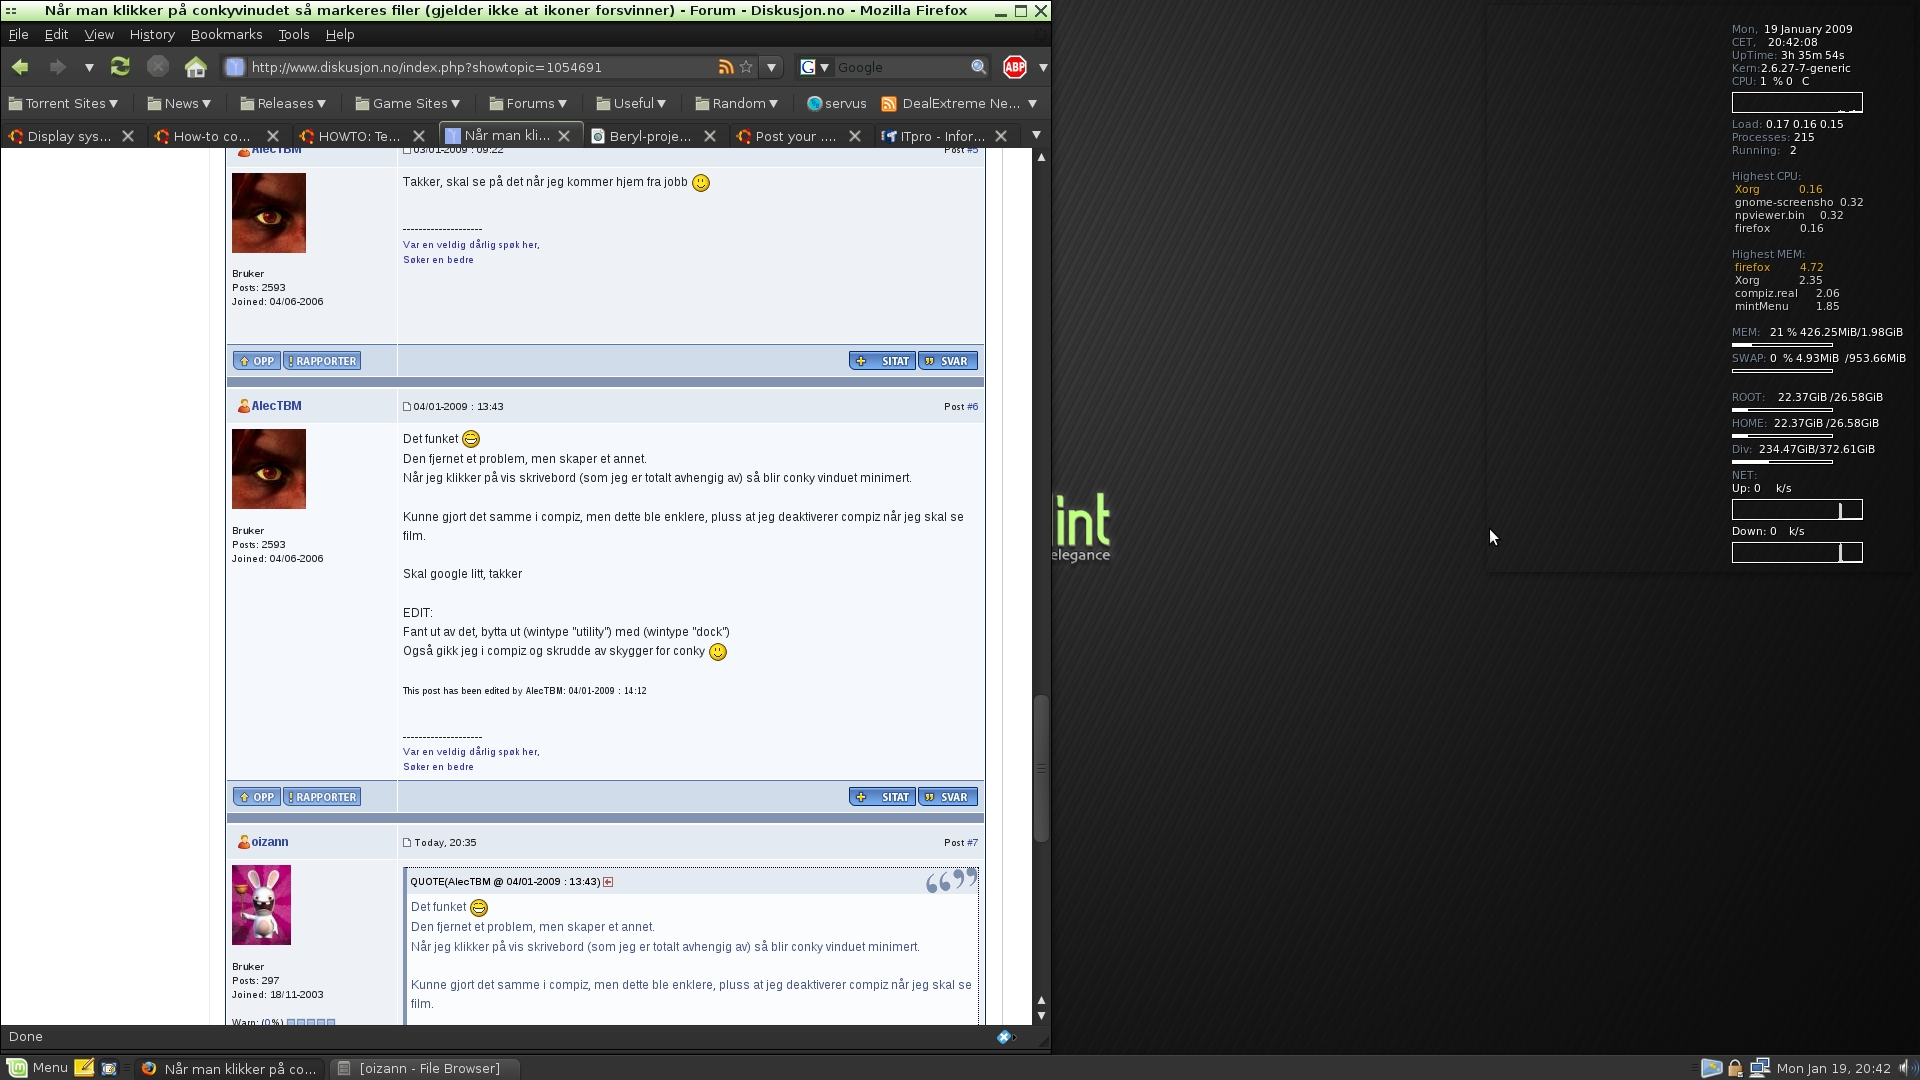This screenshot has height=1080, width=1920.
Task: Expand the Torrent Sites bookmark folder
Action: click(62, 103)
